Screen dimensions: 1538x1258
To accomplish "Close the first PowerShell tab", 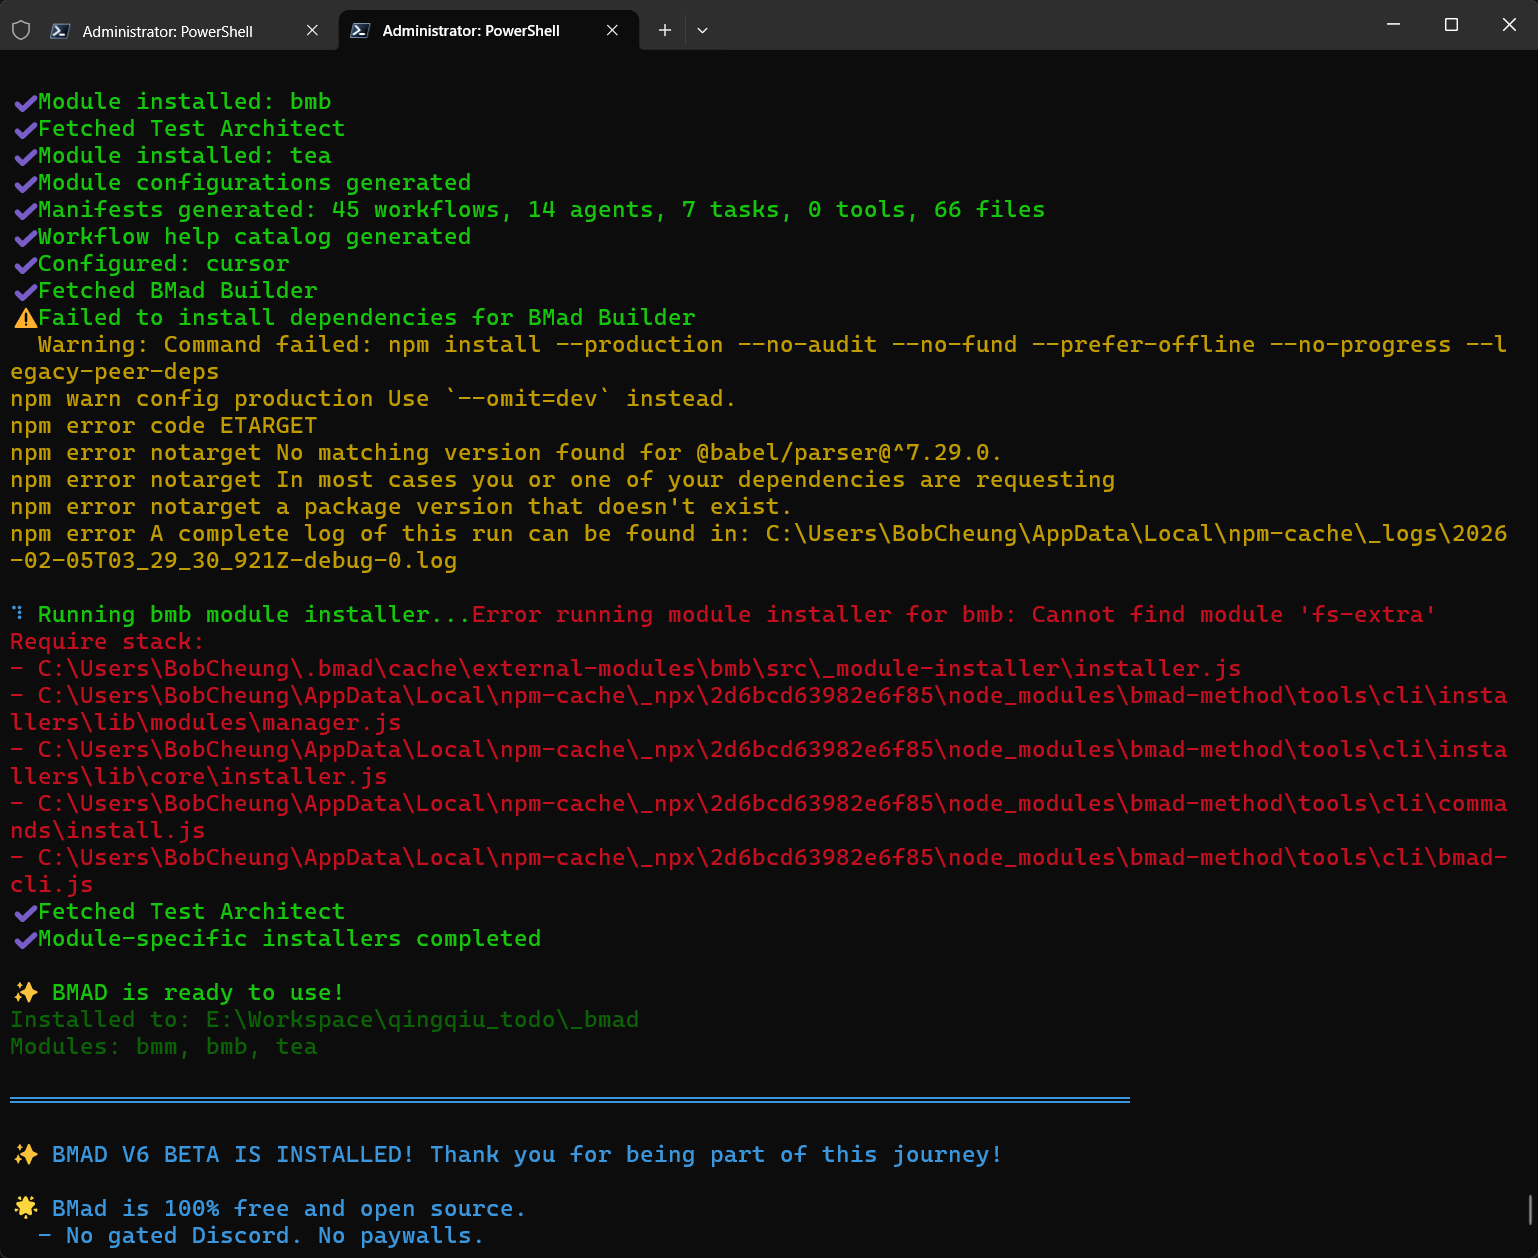I will click(312, 31).
